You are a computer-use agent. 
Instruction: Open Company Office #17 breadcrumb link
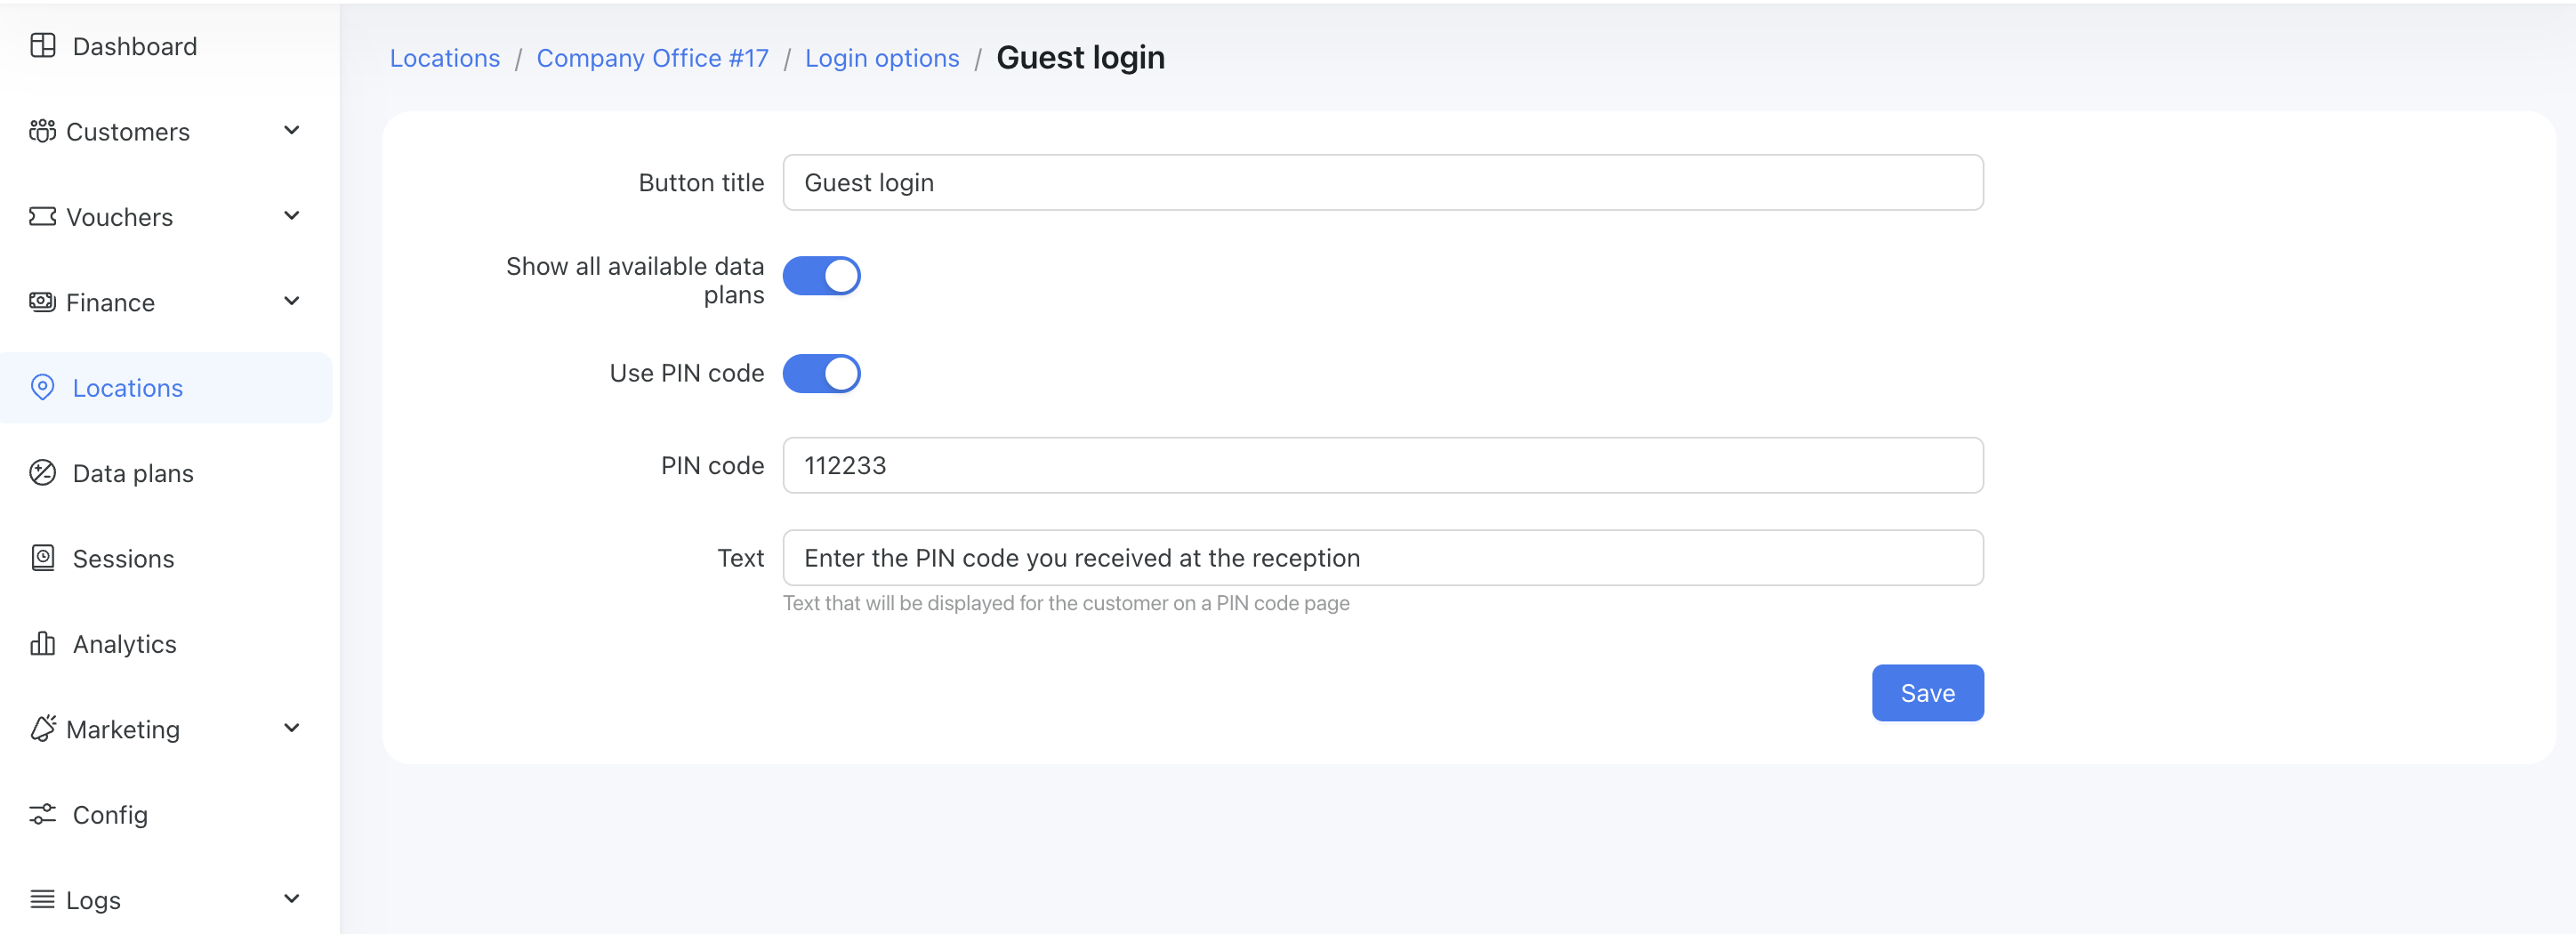click(652, 58)
